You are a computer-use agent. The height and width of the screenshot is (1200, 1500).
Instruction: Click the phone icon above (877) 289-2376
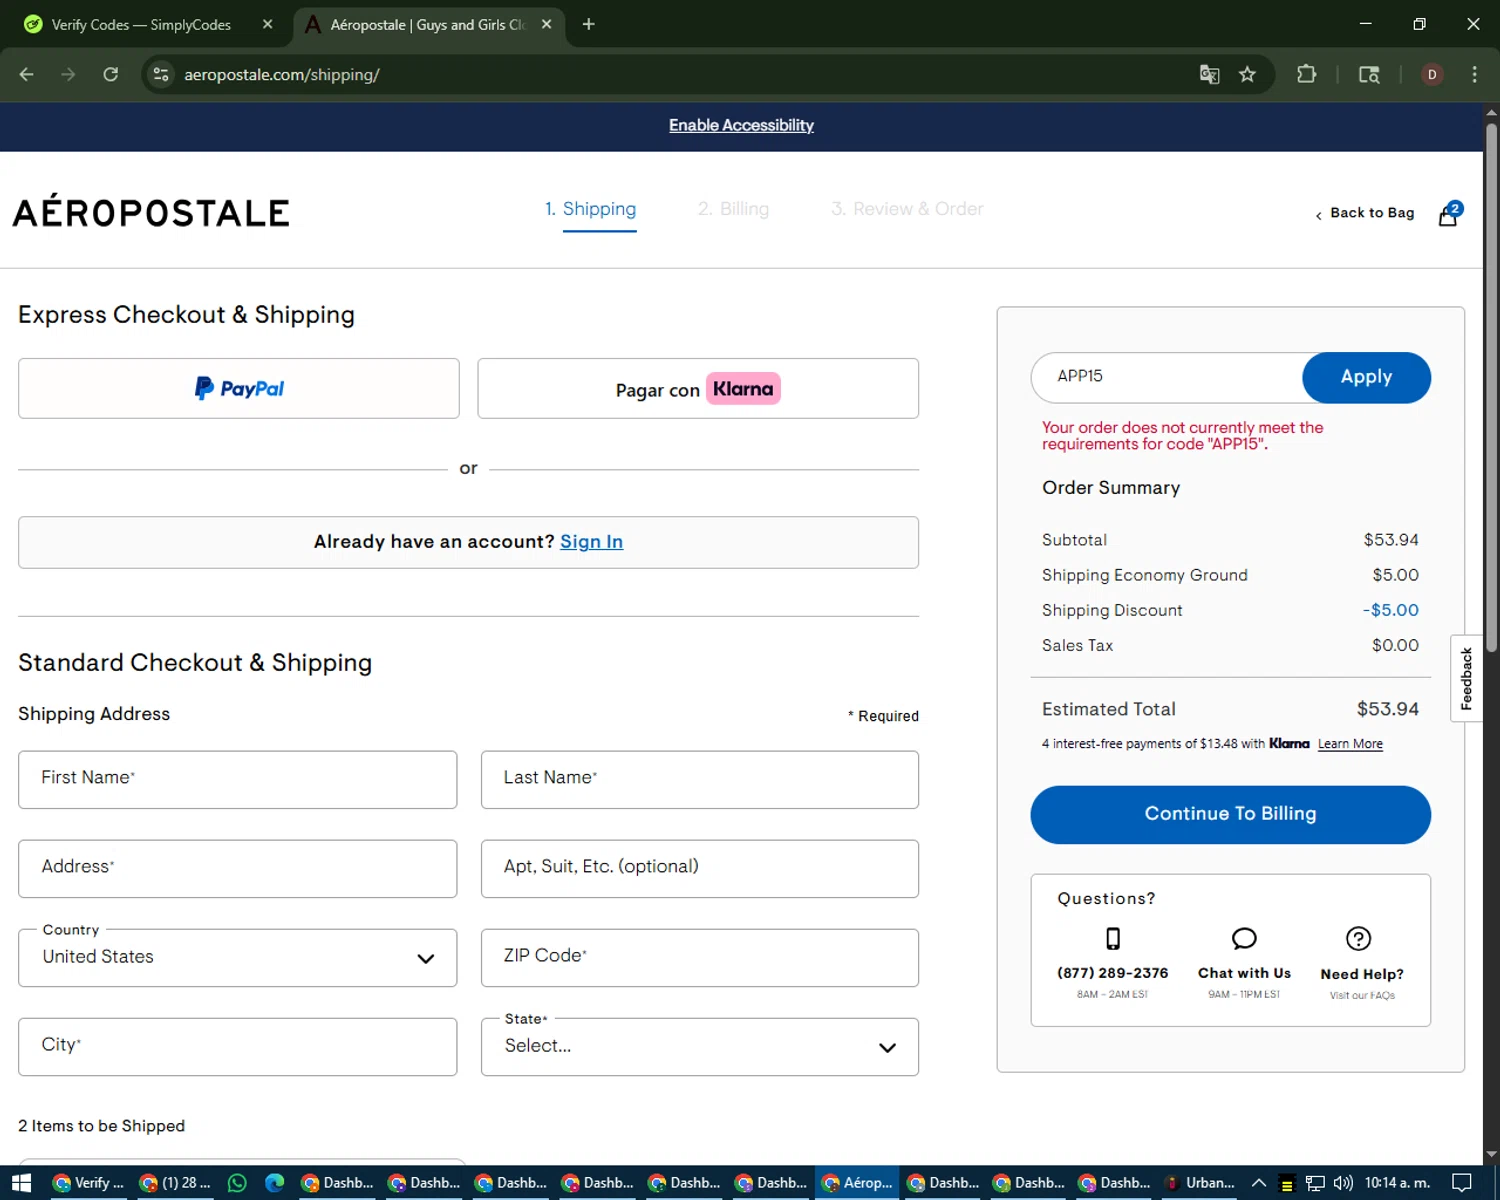1112,938
